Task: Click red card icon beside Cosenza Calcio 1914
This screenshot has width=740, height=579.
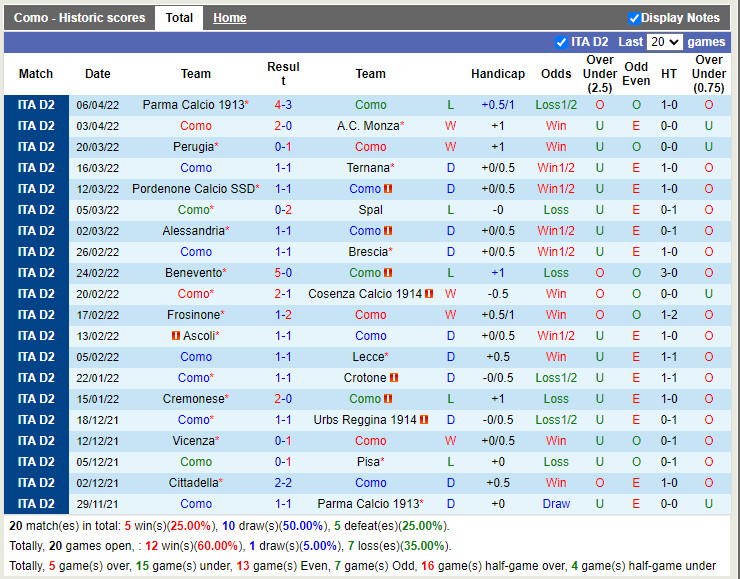Action: (429, 294)
